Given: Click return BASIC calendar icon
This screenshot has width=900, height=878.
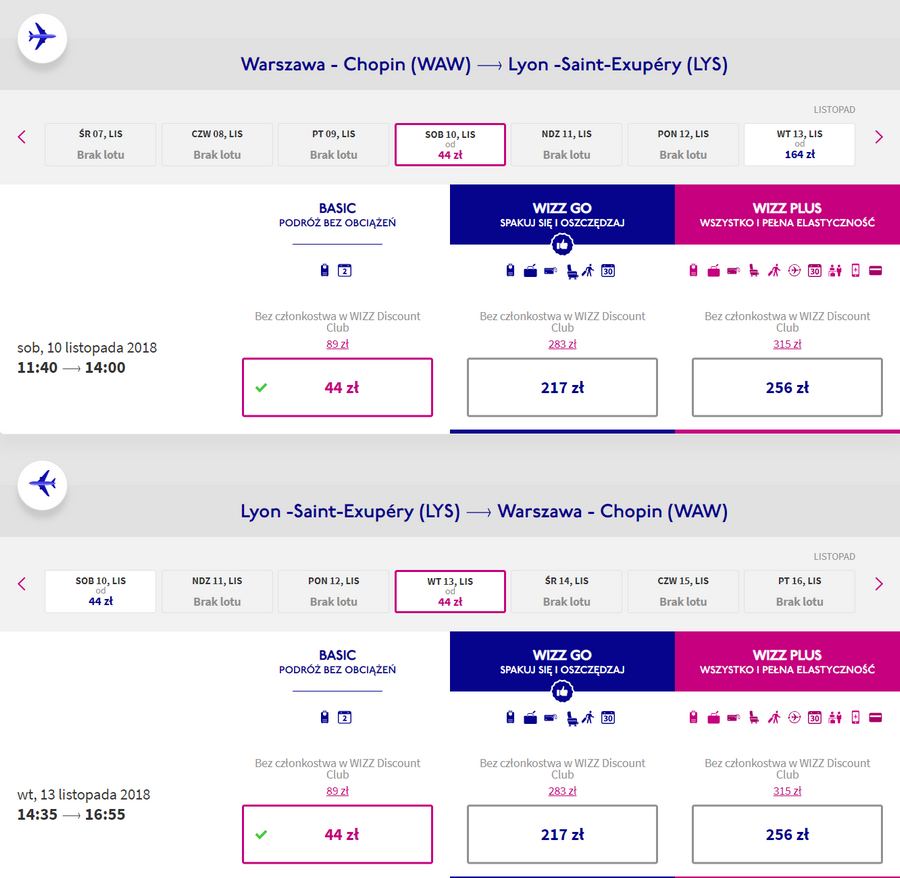Looking at the screenshot, I should [344, 717].
